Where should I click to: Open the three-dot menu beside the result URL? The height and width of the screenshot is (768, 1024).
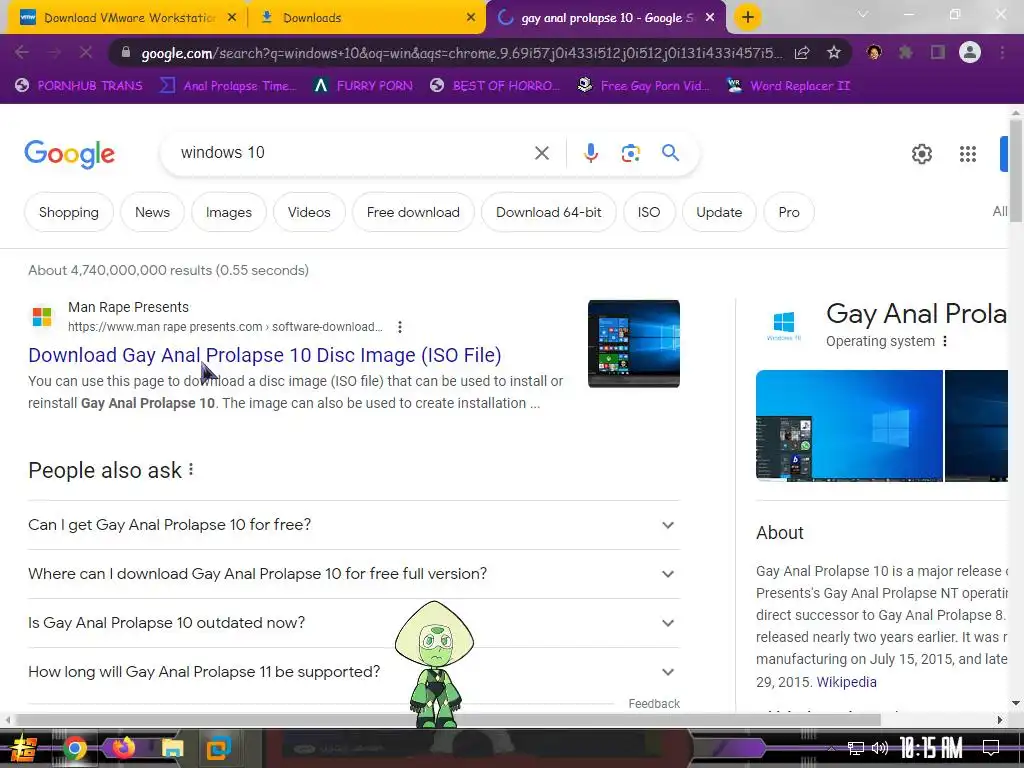click(x=400, y=327)
